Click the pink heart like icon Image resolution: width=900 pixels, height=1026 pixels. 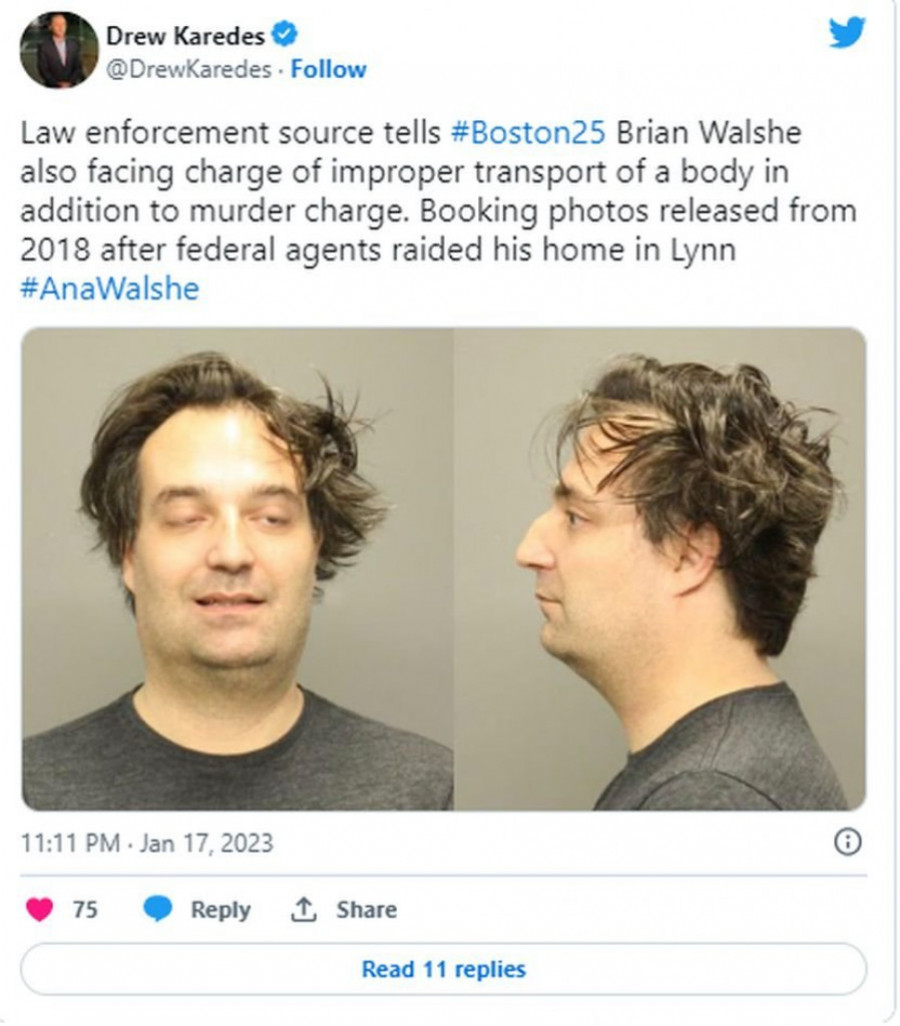(39, 909)
